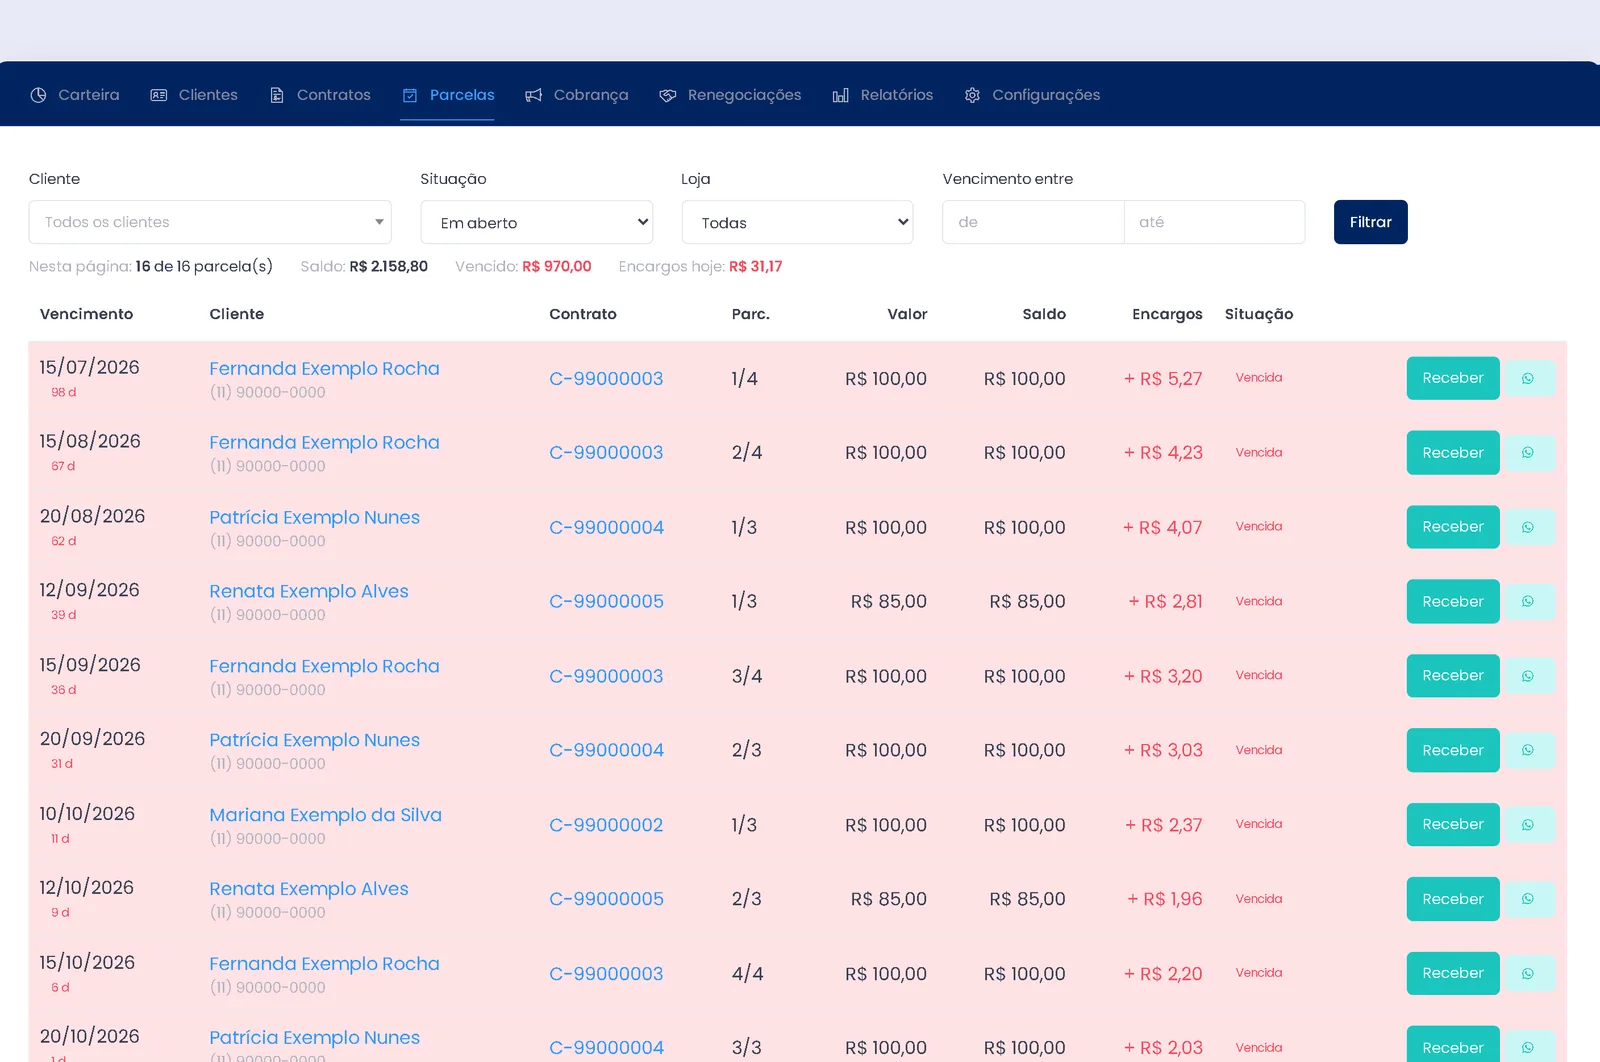The height and width of the screenshot is (1062, 1600).
Task: Open Mariana Exemplo da Silva client link
Action: click(325, 815)
